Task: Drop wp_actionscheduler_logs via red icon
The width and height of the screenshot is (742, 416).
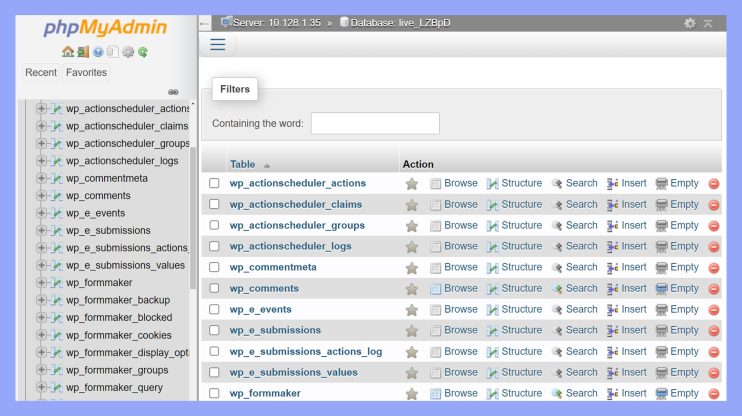Action: (714, 247)
